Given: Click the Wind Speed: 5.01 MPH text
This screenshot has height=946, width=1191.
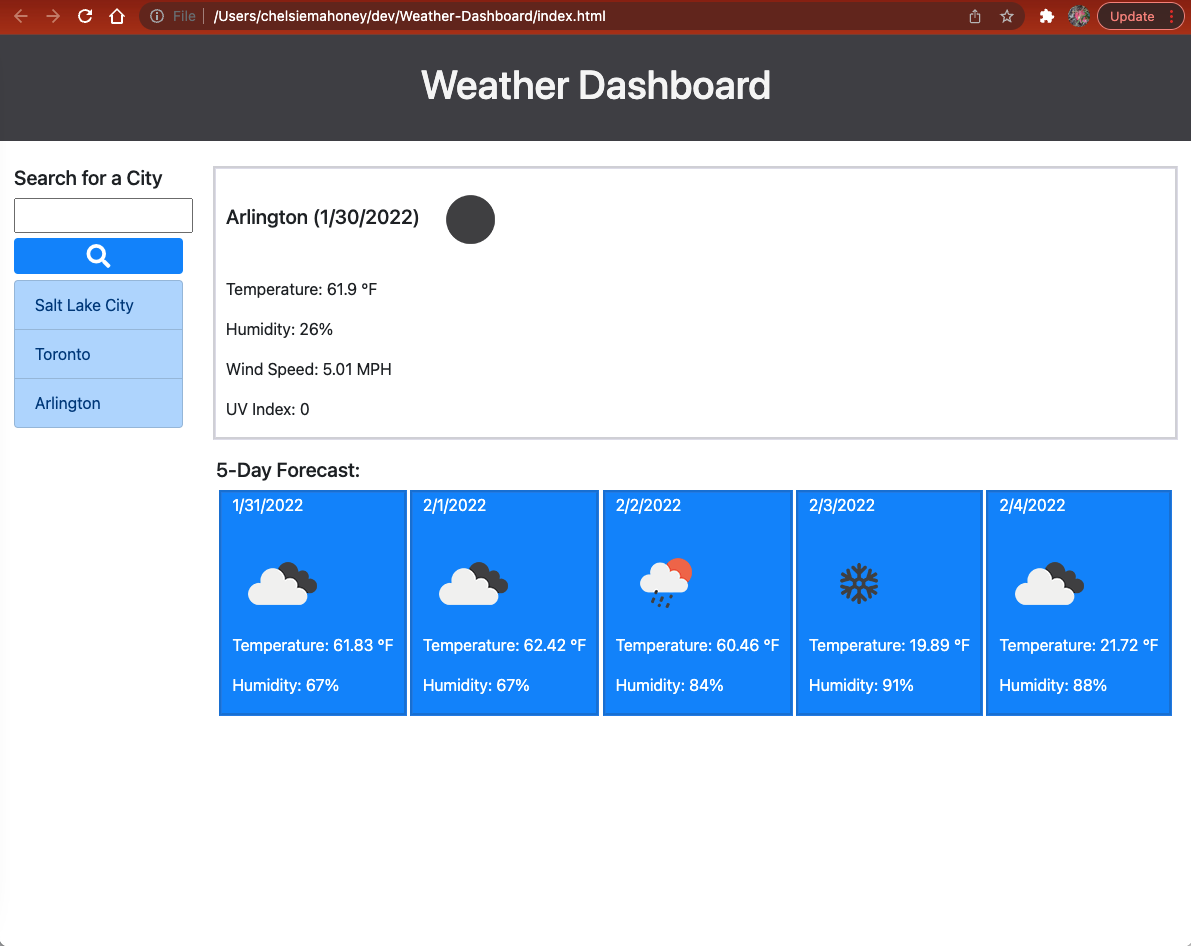Looking at the screenshot, I should pyautogui.click(x=309, y=369).
